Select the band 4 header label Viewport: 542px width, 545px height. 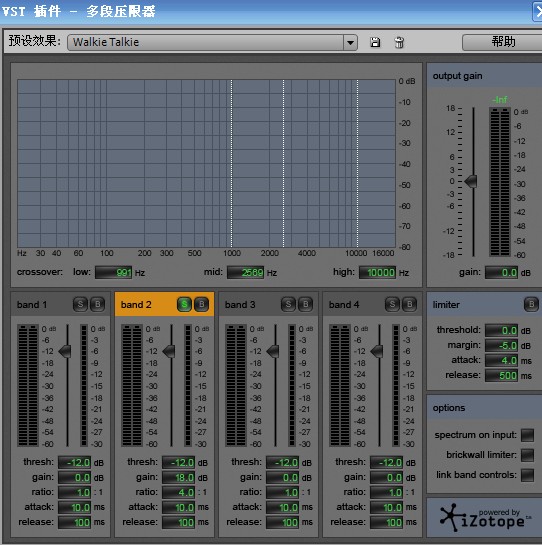coord(344,305)
